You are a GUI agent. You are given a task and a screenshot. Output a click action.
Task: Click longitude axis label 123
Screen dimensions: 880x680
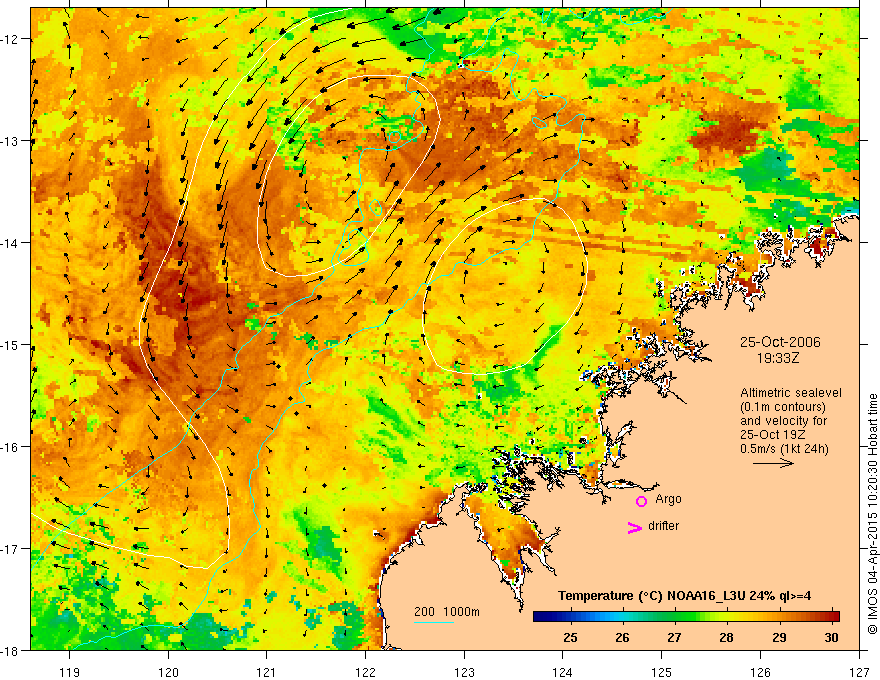click(464, 672)
